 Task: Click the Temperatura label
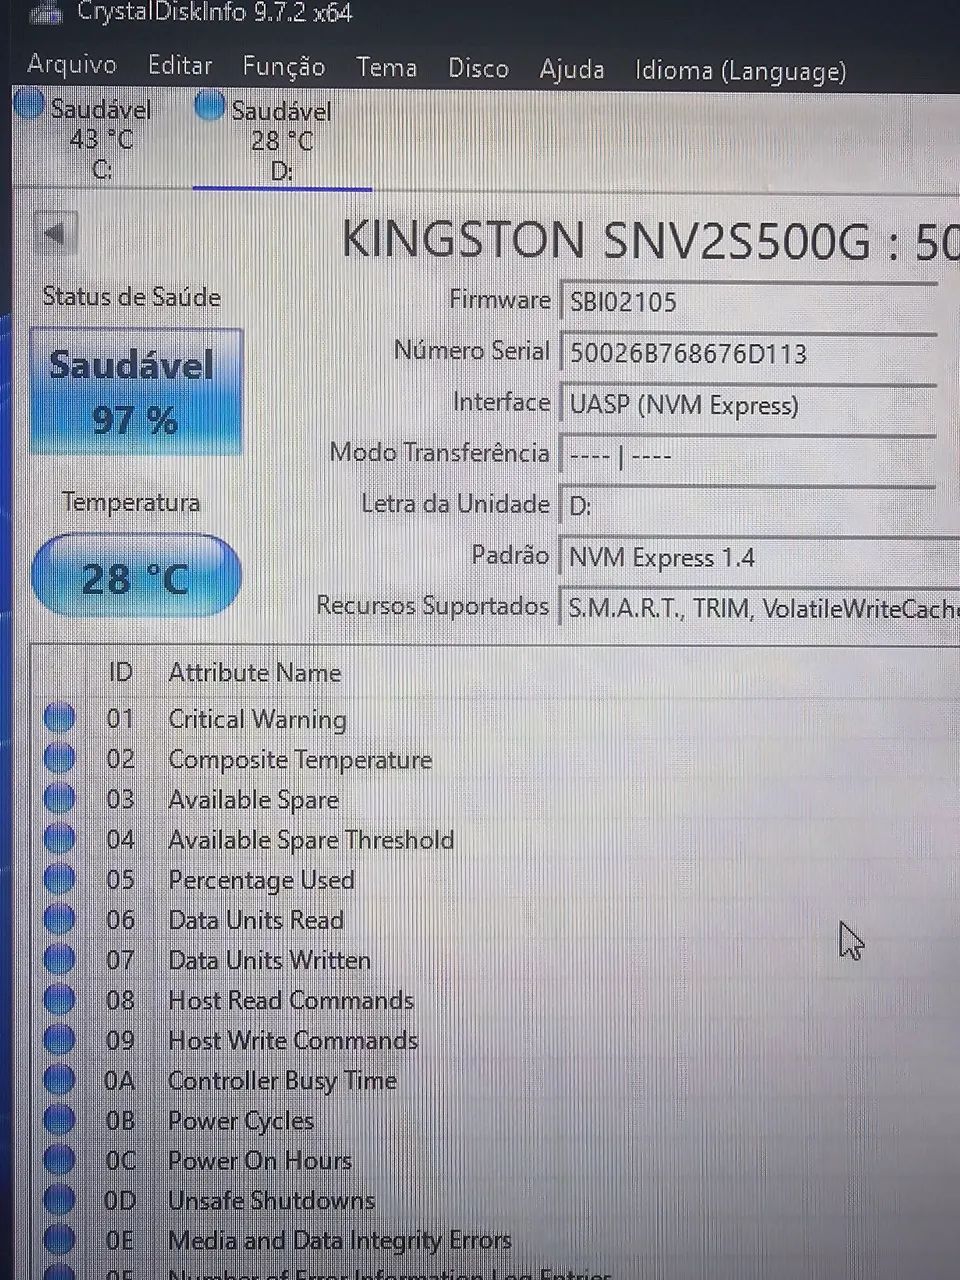[x=131, y=502]
